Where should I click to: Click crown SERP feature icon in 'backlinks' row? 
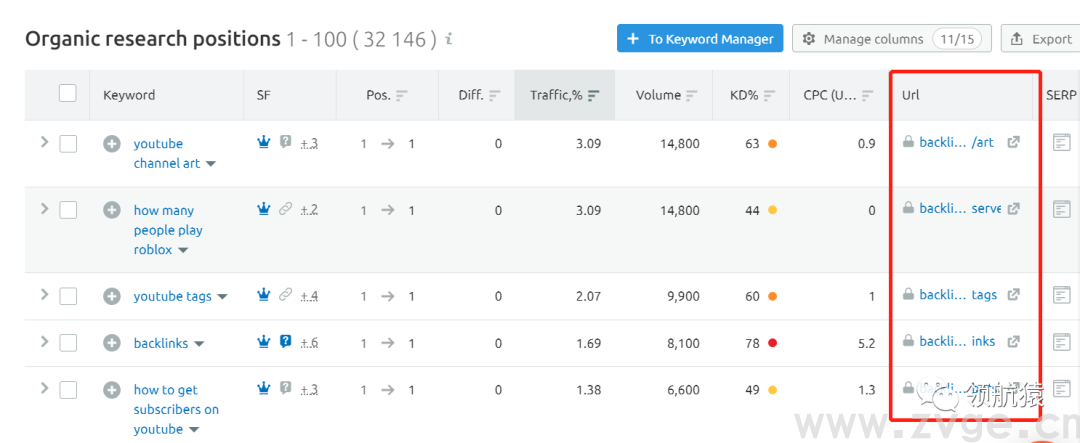263,342
